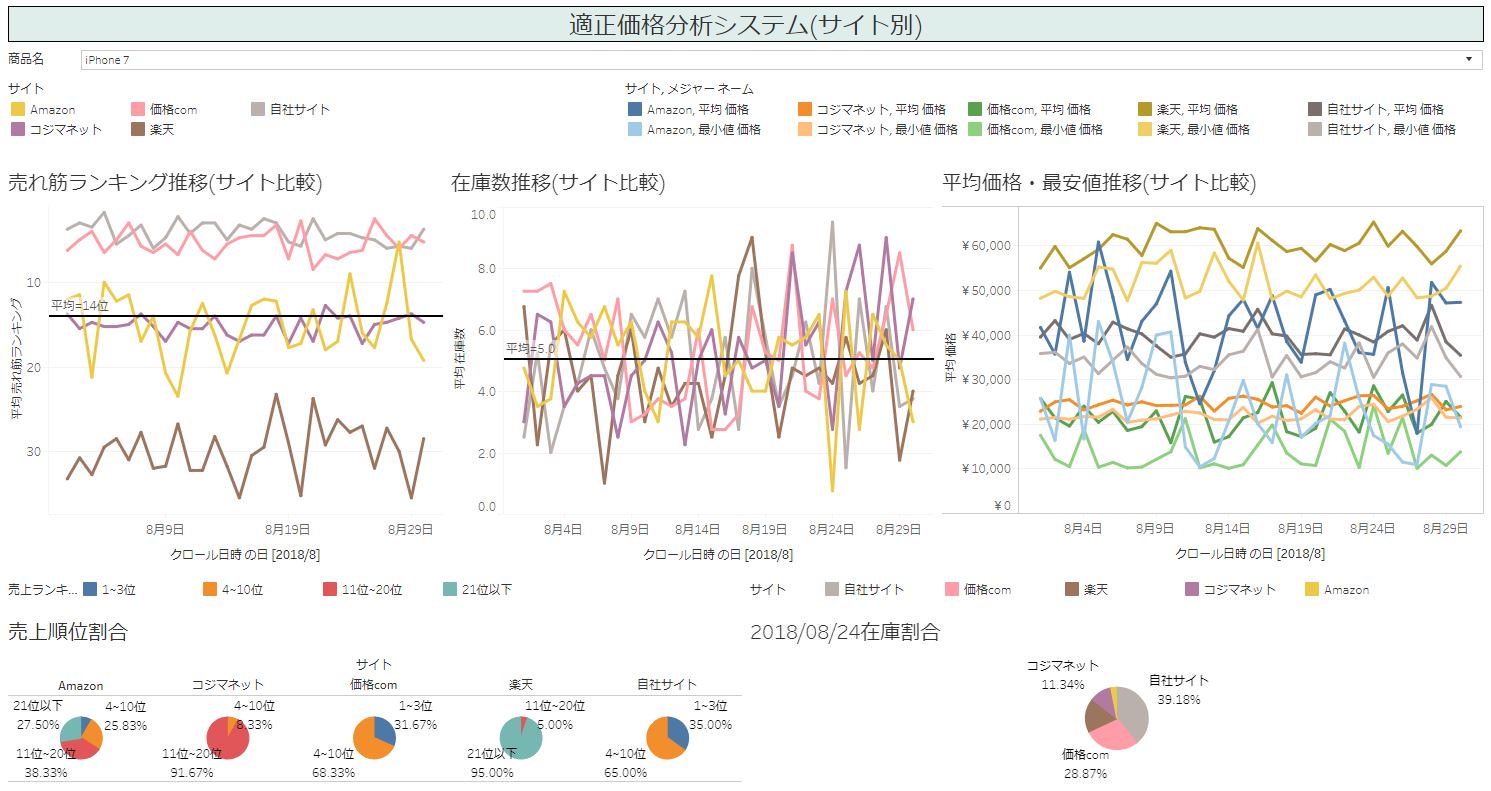
Task: Click the Amazon, 最小値 価格 legend entry
Action: [694, 129]
